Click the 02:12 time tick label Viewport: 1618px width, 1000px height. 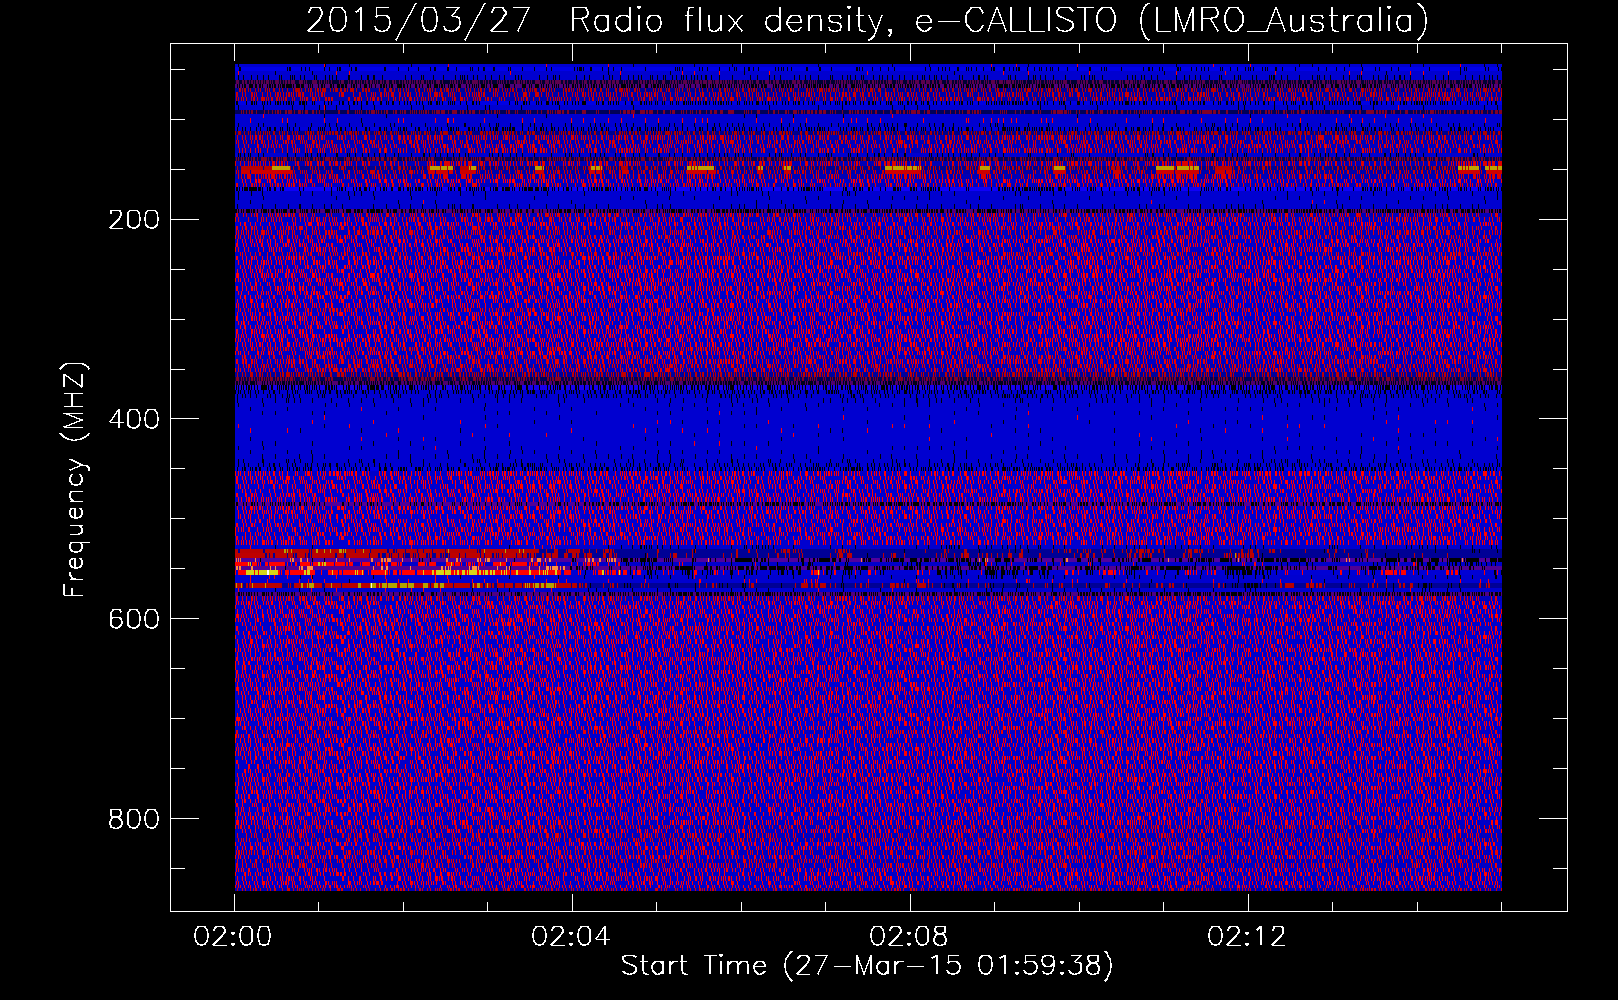point(1248,937)
